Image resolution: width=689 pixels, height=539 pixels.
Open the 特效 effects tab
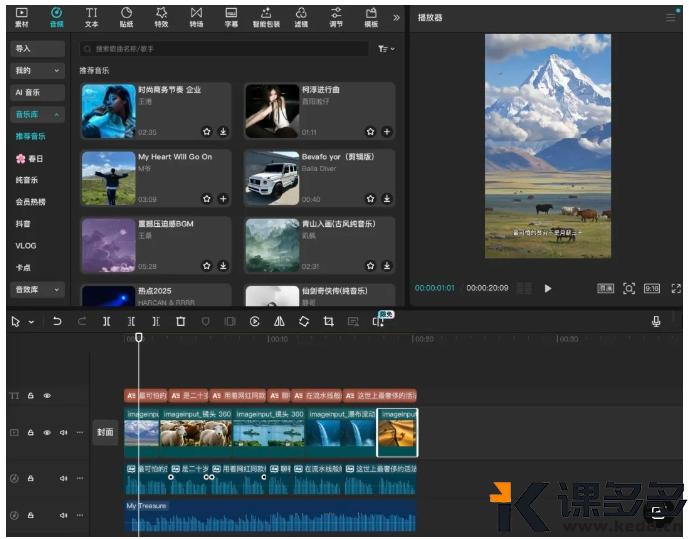tap(161, 16)
